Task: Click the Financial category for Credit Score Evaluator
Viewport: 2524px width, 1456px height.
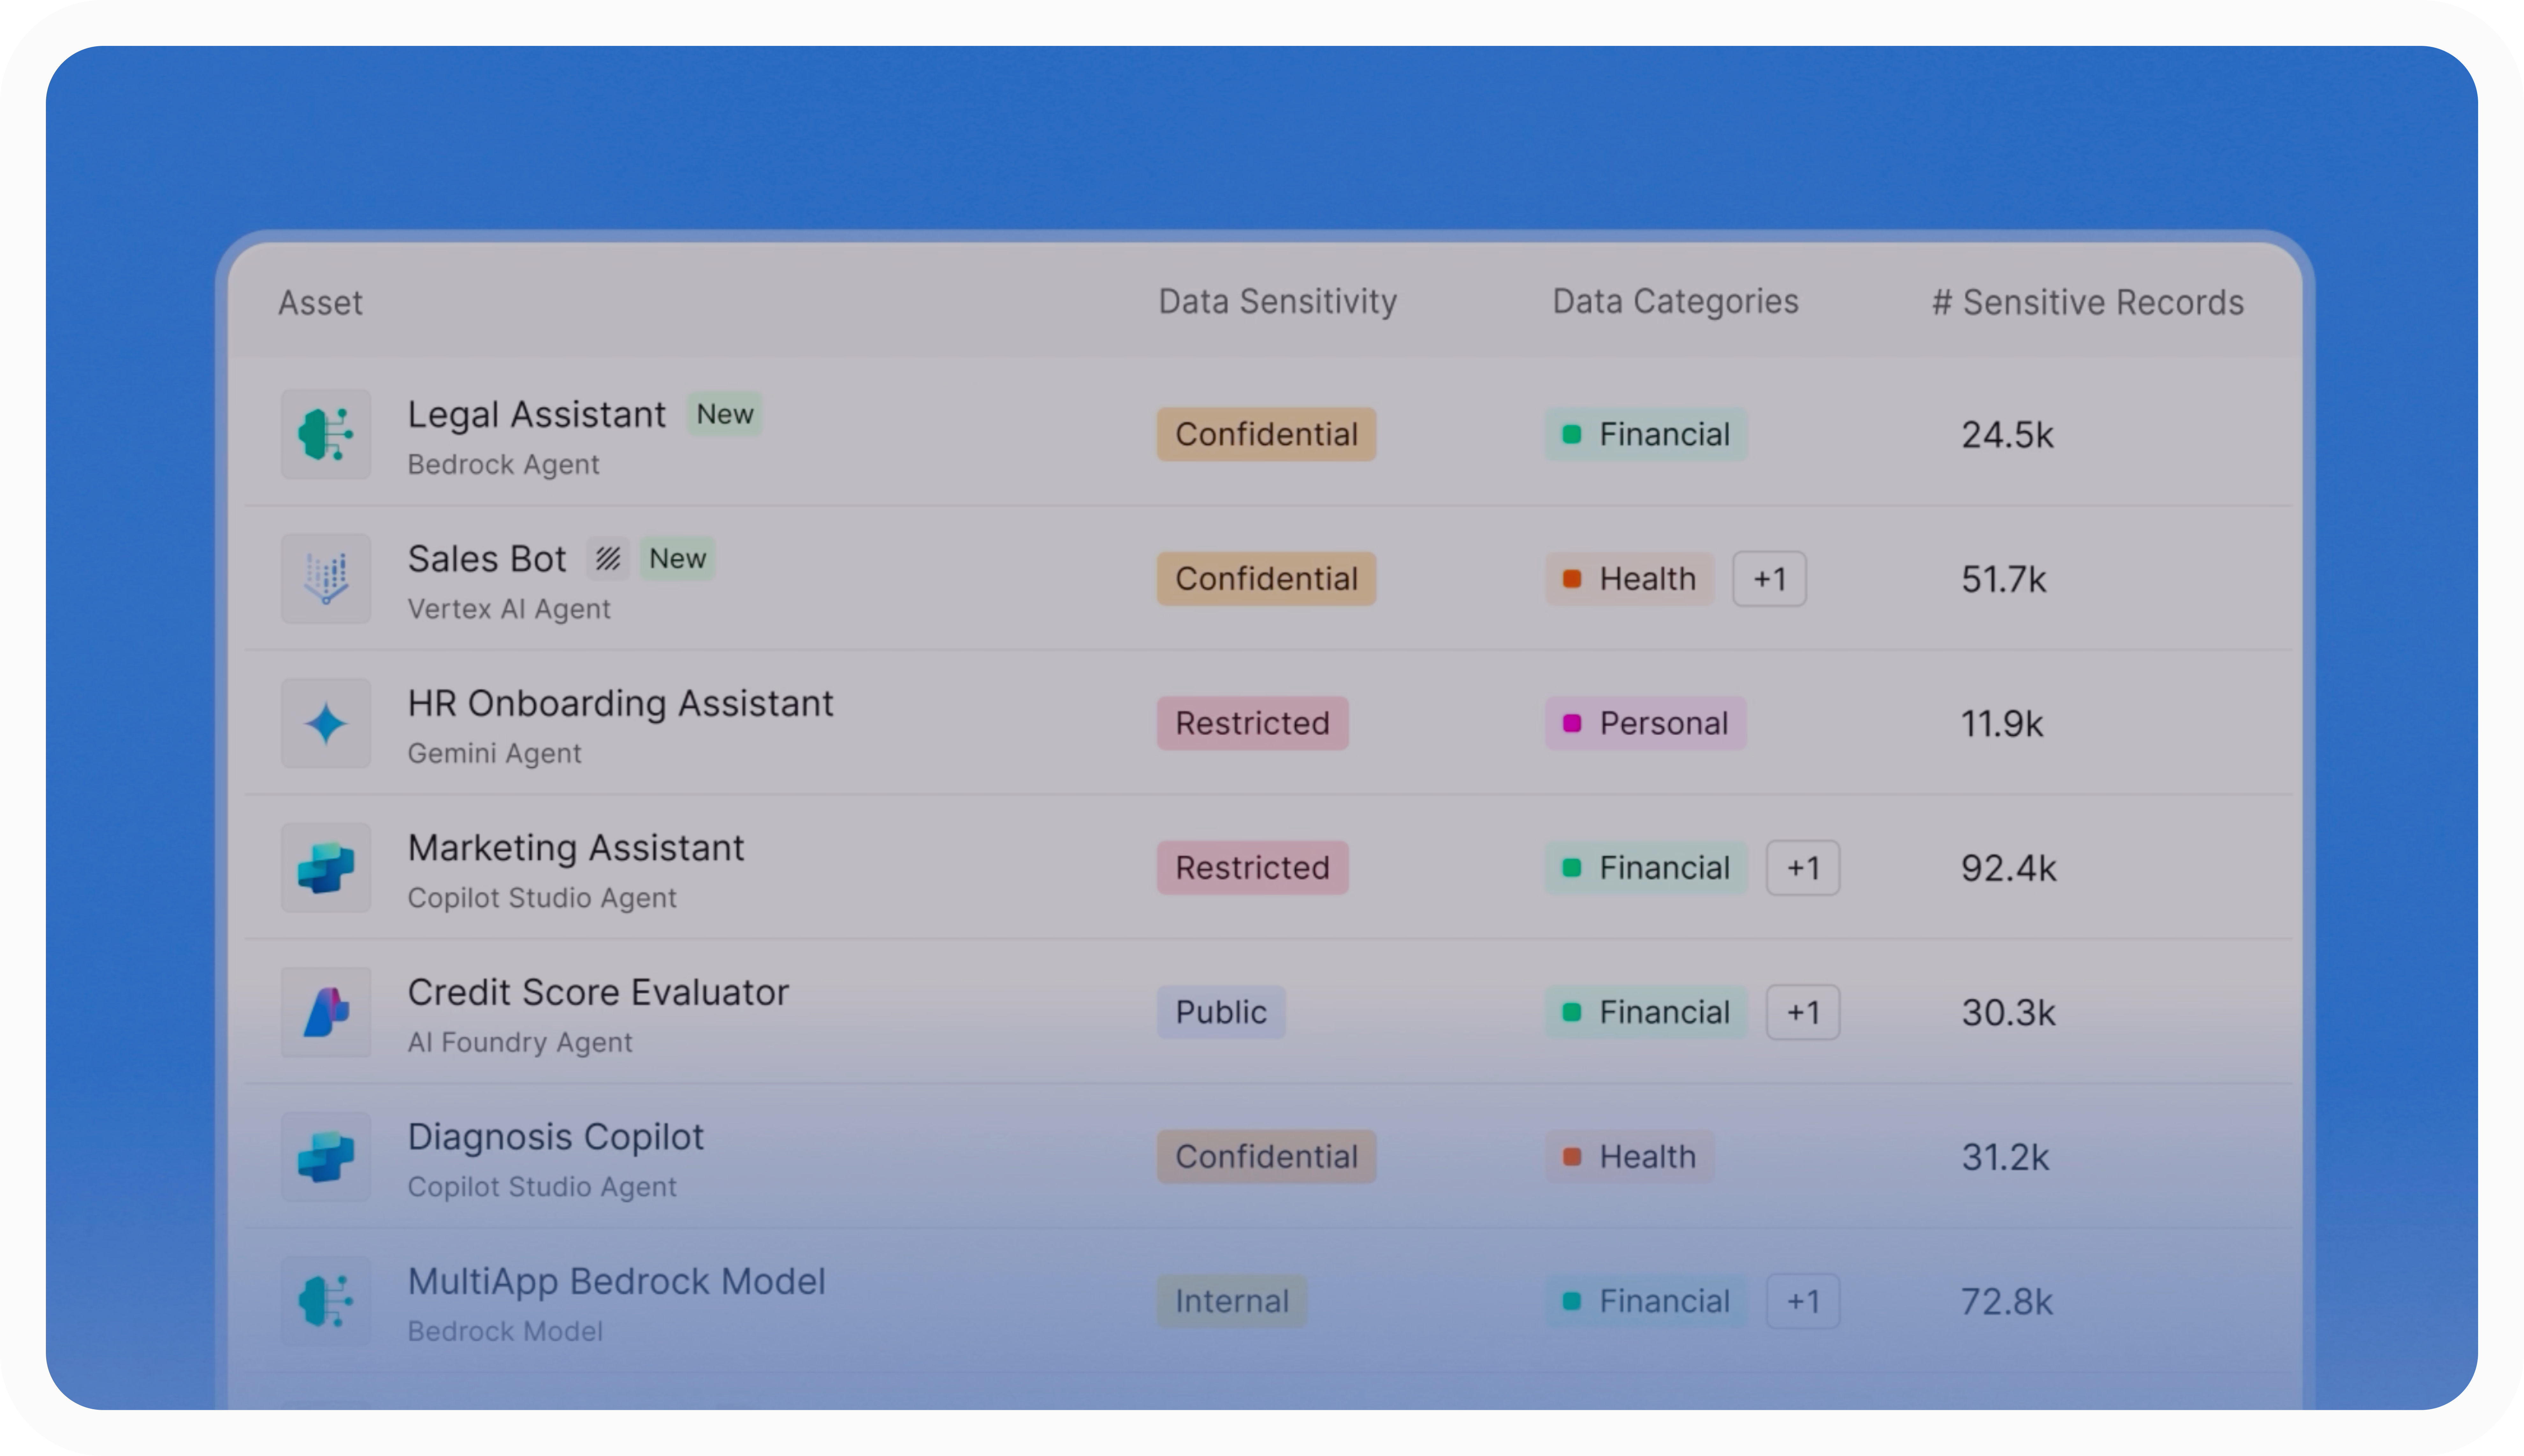Action: coord(1646,1012)
